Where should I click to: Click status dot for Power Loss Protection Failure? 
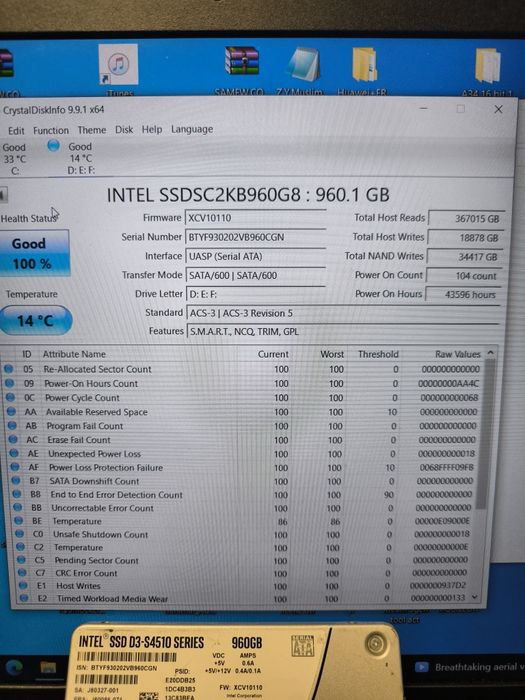tap(15, 467)
